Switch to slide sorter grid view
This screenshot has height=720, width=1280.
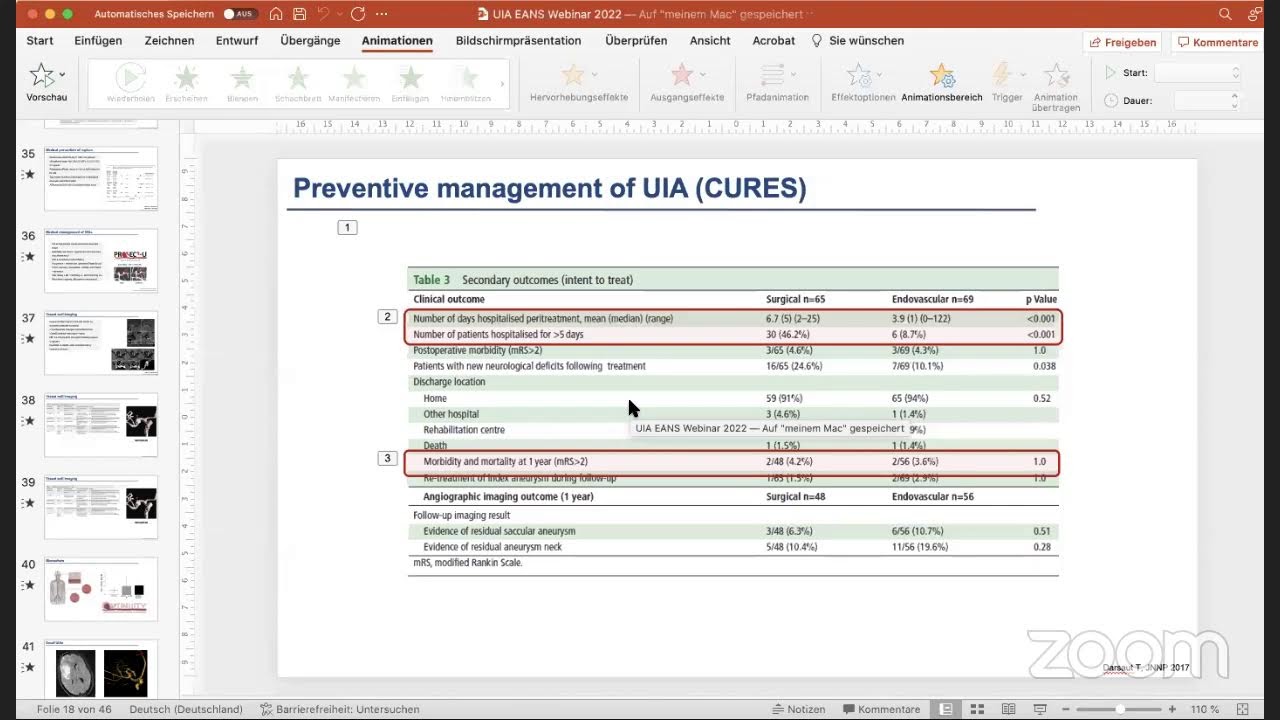978,709
